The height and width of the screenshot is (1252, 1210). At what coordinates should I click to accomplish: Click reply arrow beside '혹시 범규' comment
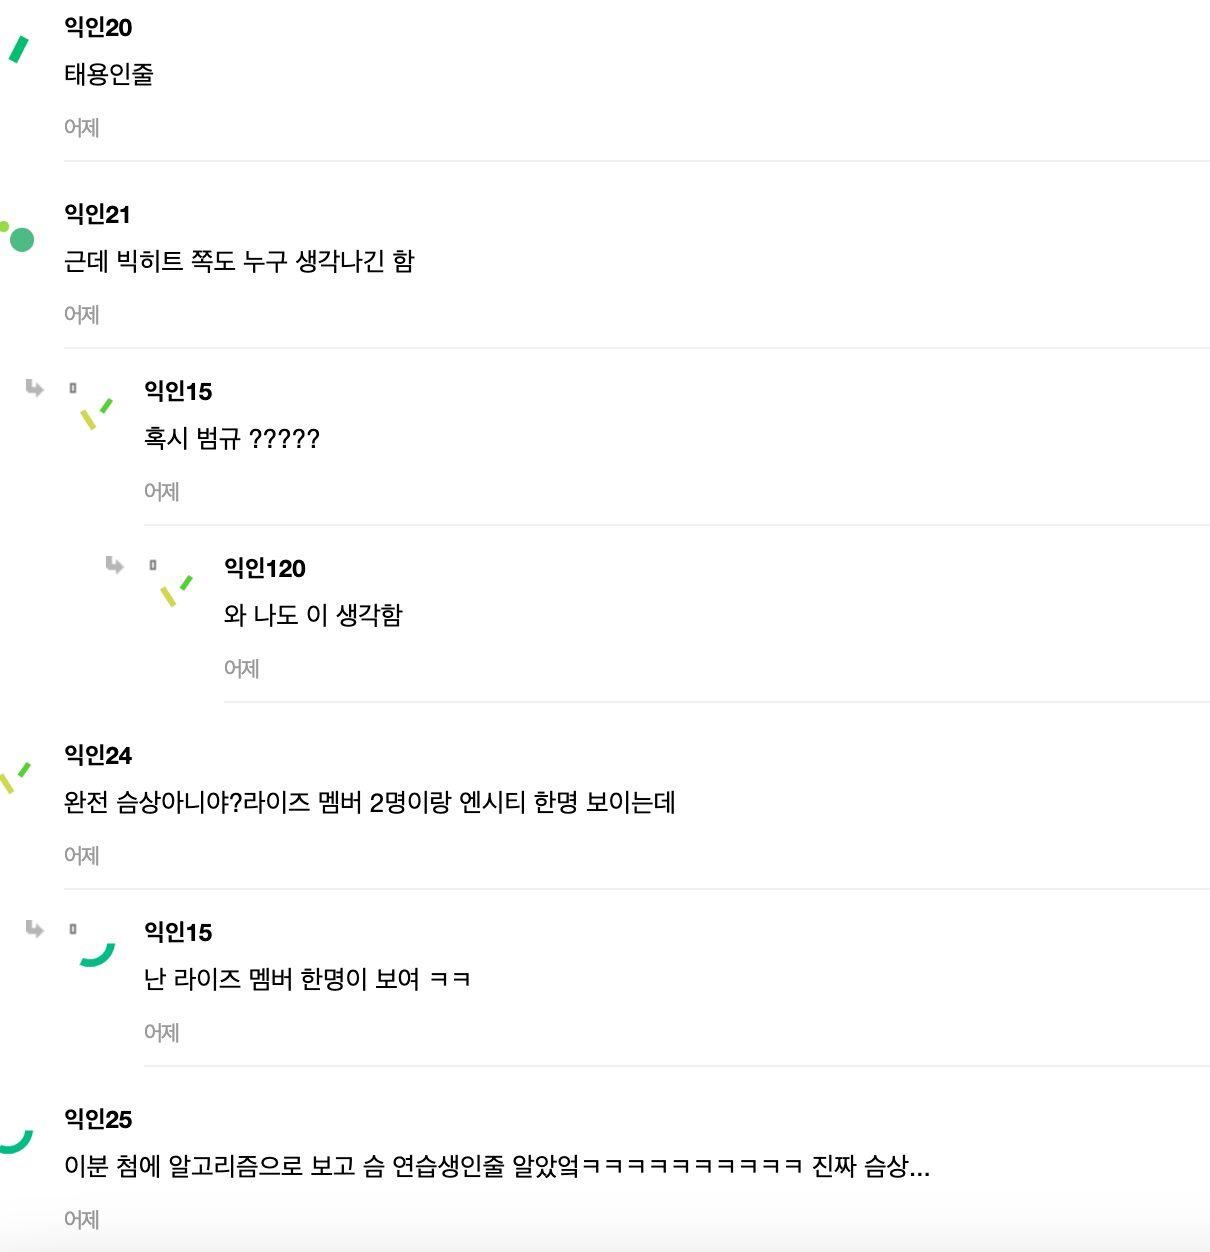tap(35, 388)
